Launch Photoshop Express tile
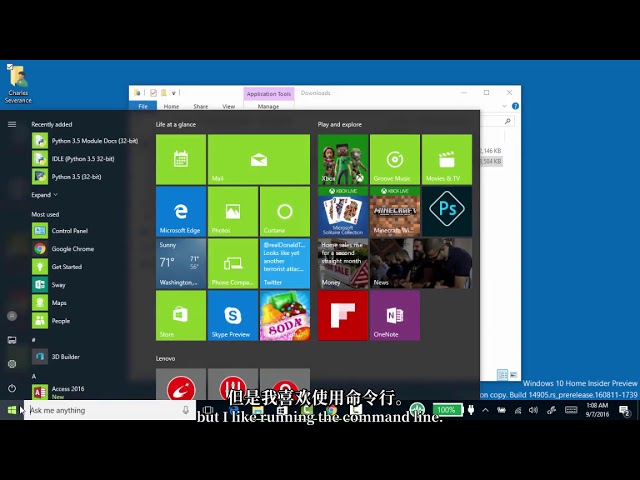640x480 pixels. tap(447, 211)
